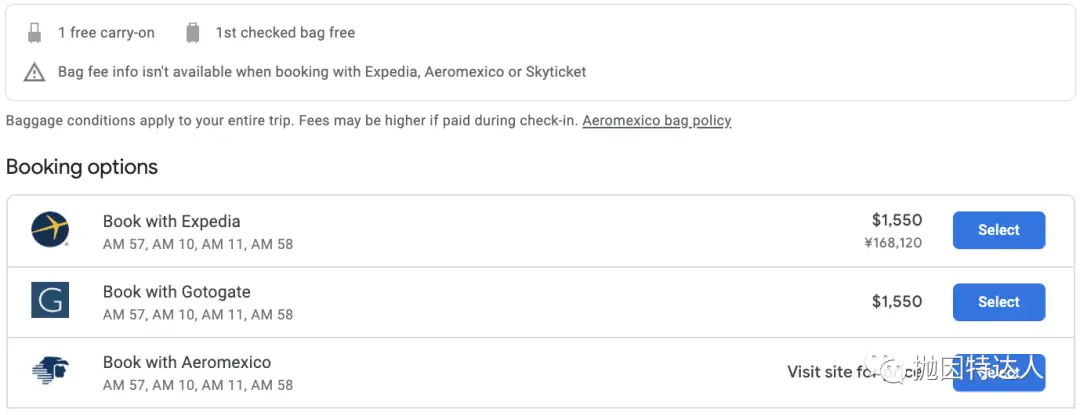
Task: Click the Gotogate $1,550 price
Action: pos(897,301)
